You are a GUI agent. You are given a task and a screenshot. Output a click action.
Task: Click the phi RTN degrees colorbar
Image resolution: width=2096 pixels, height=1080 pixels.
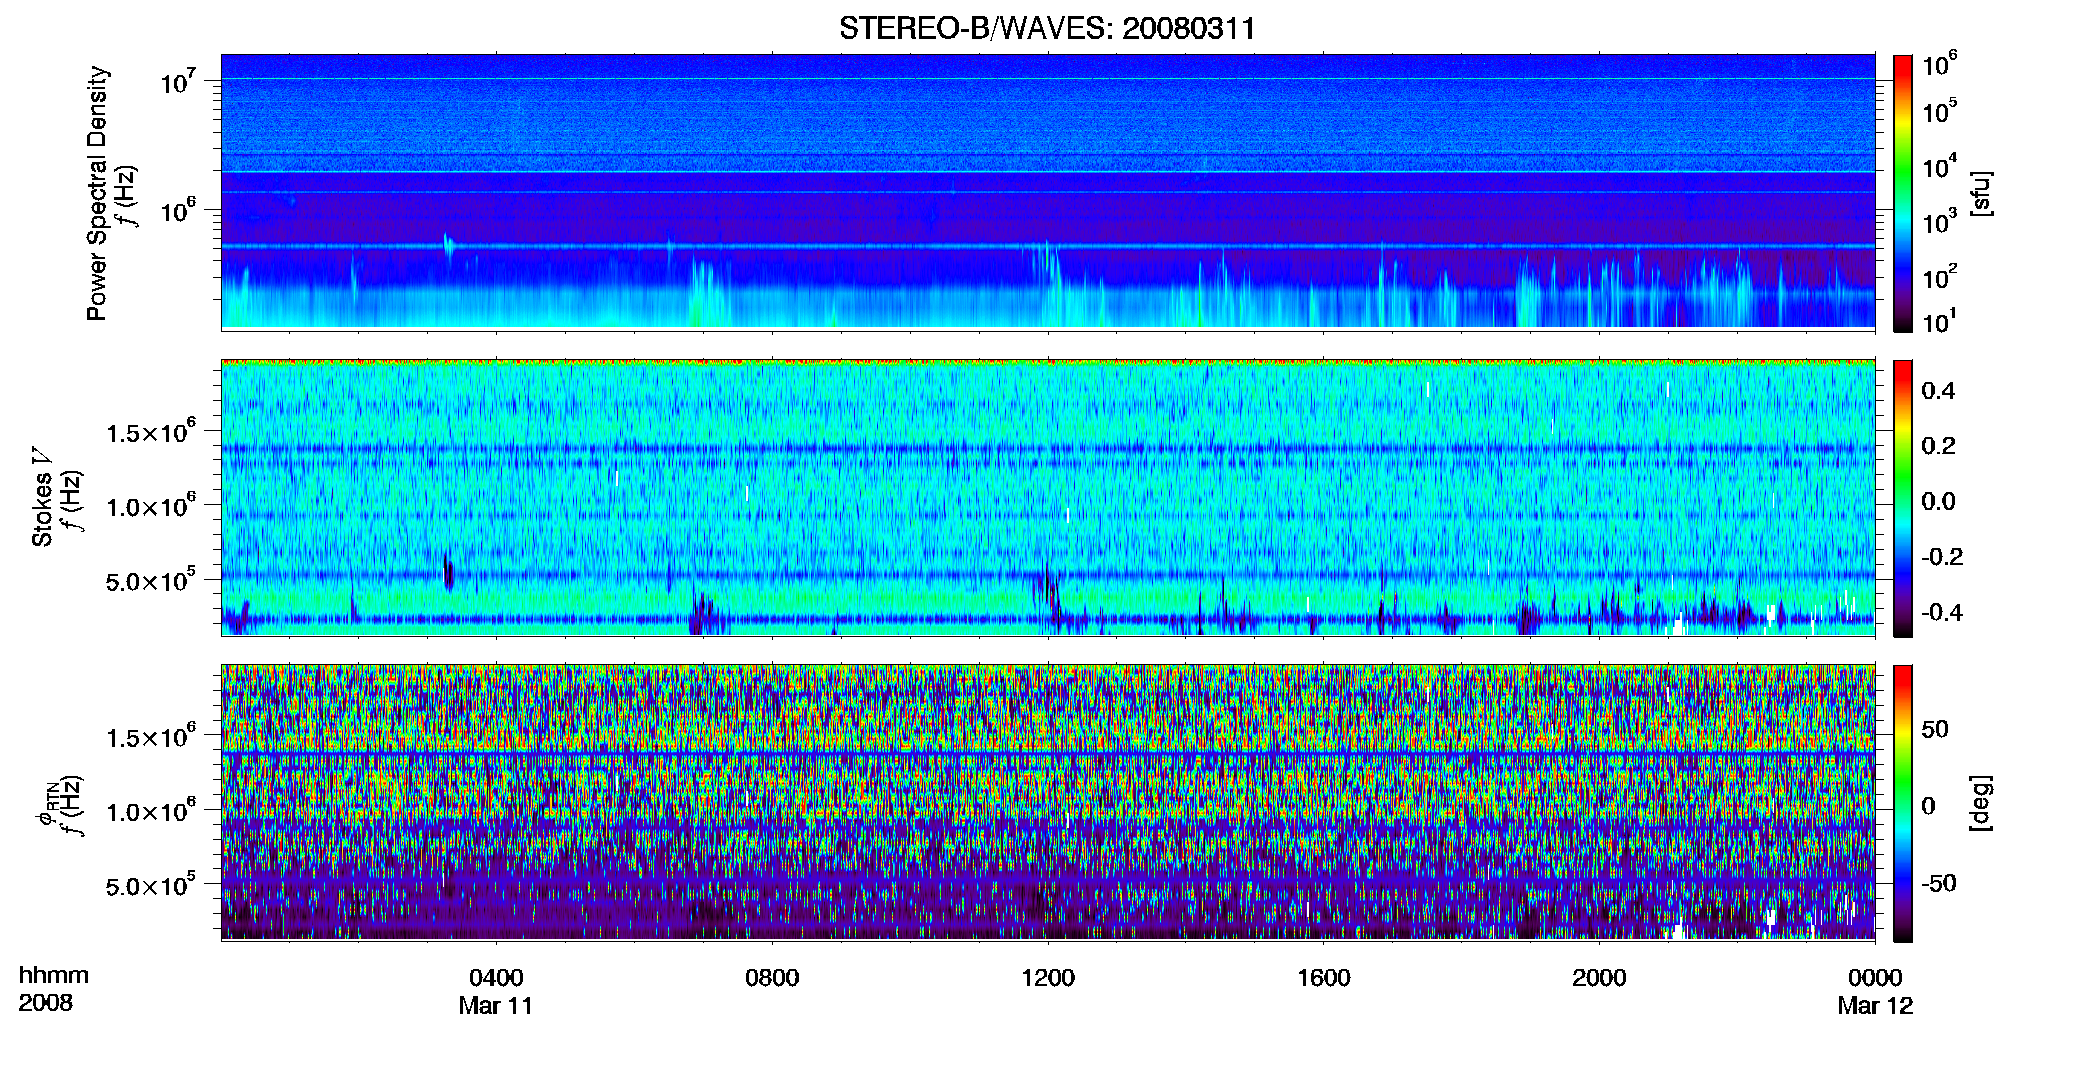(x=1902, y=803)
